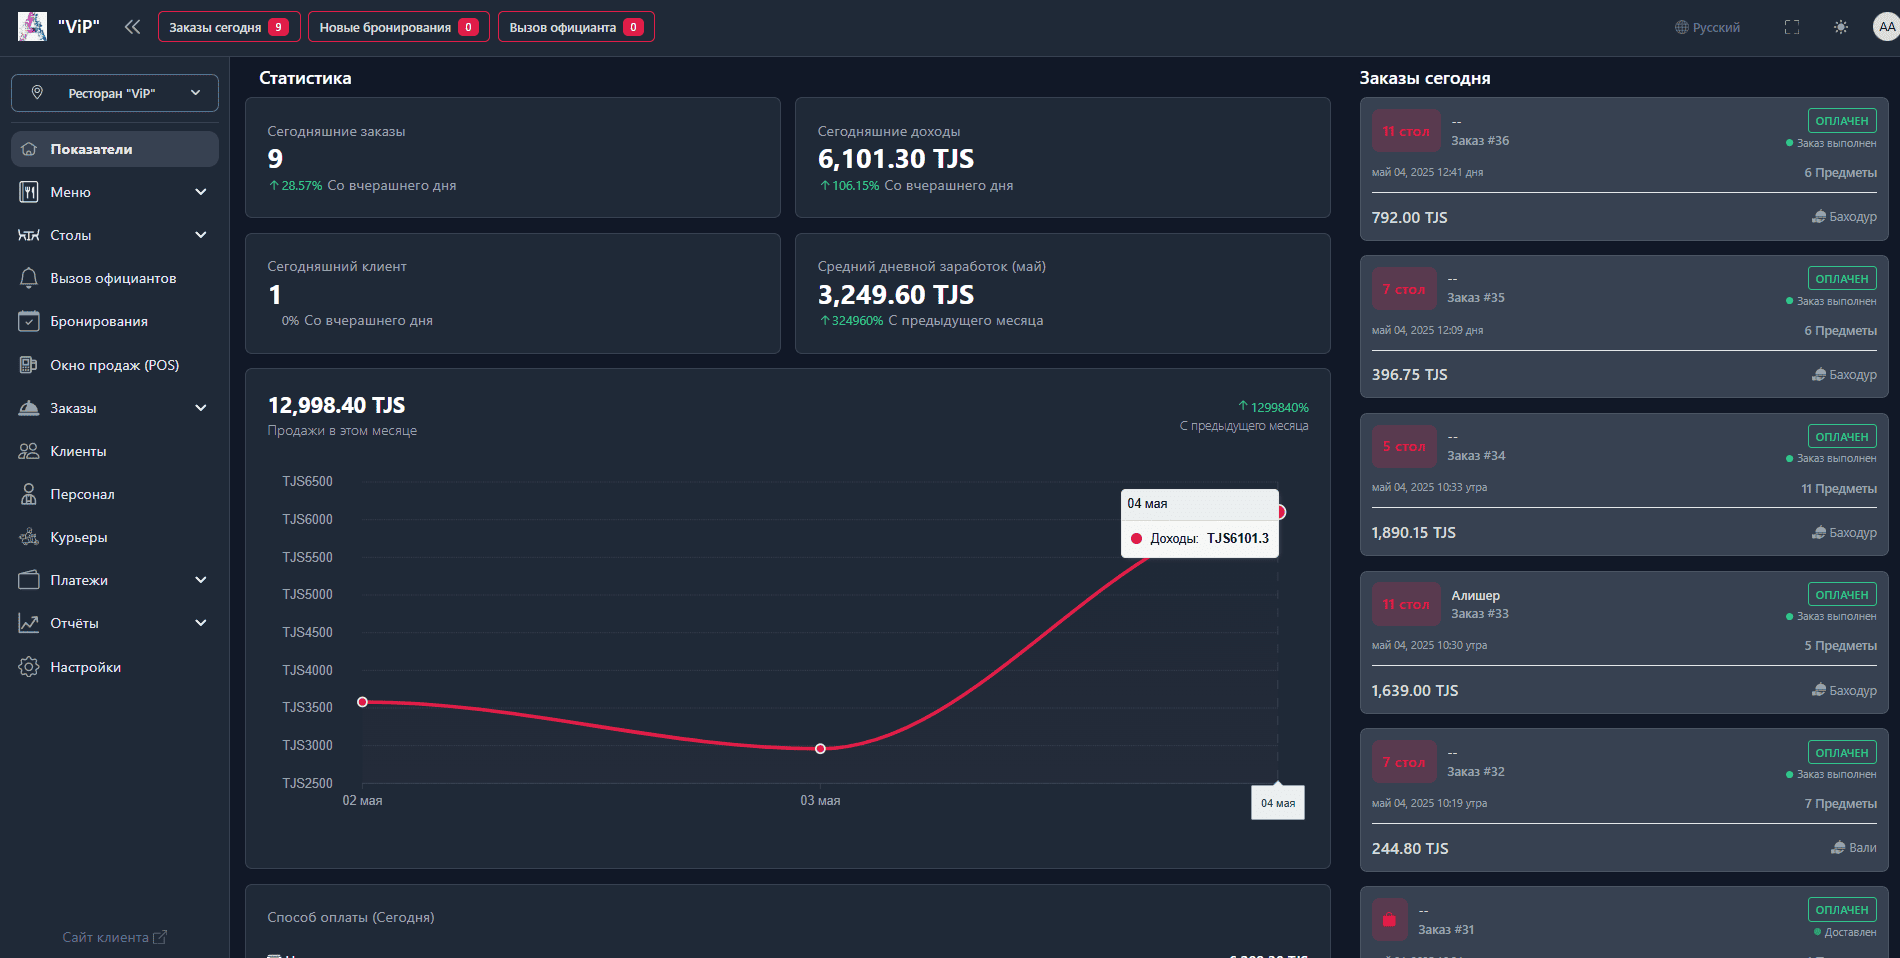Expand the Отчёты submenu chevron

(201, 623)
